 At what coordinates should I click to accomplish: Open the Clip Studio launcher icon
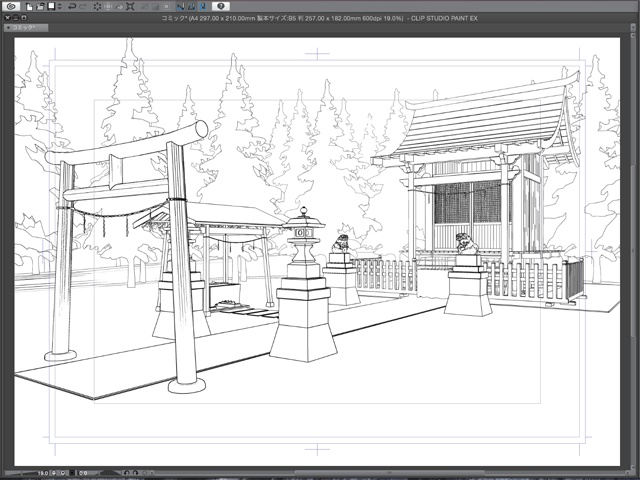click(11, 6)
